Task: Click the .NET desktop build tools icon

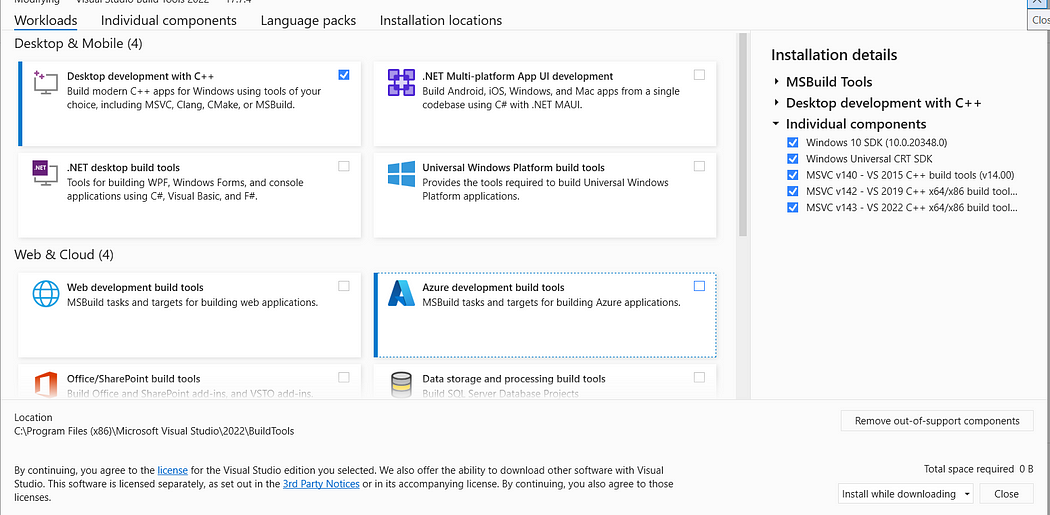Action: tap(45, 173)
